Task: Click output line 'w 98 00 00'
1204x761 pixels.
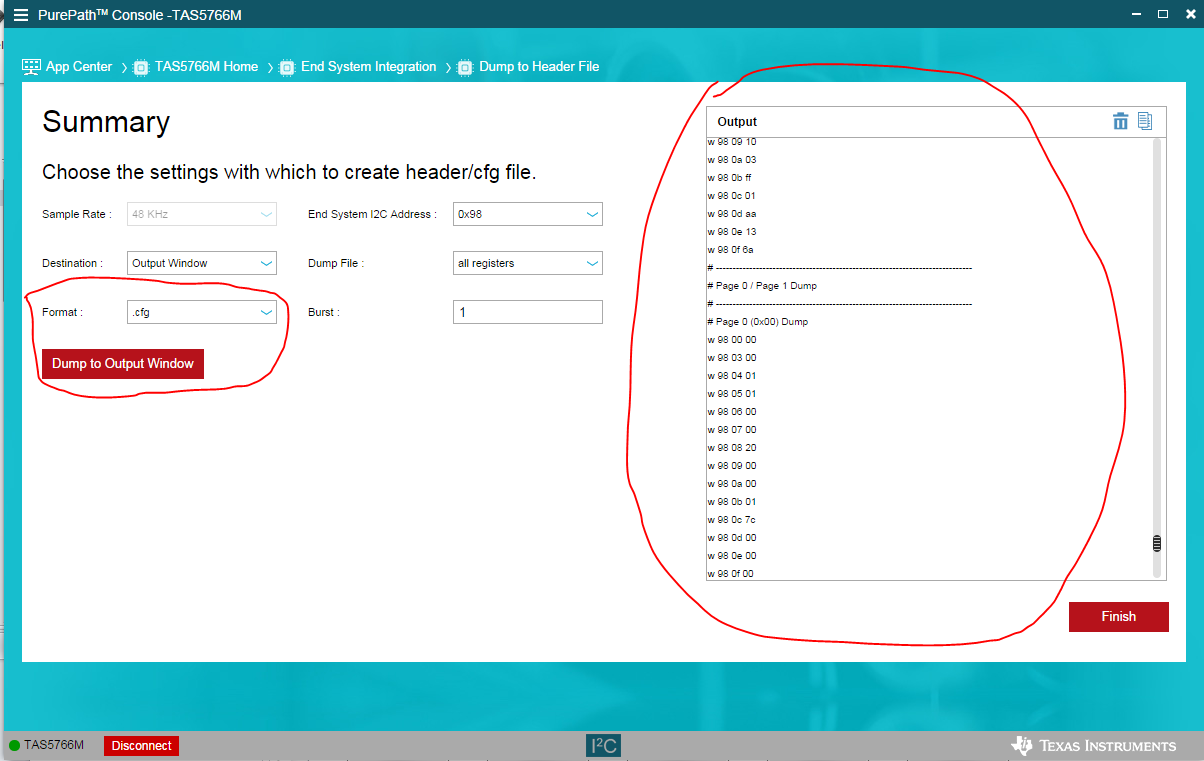Action: [731, 340]
